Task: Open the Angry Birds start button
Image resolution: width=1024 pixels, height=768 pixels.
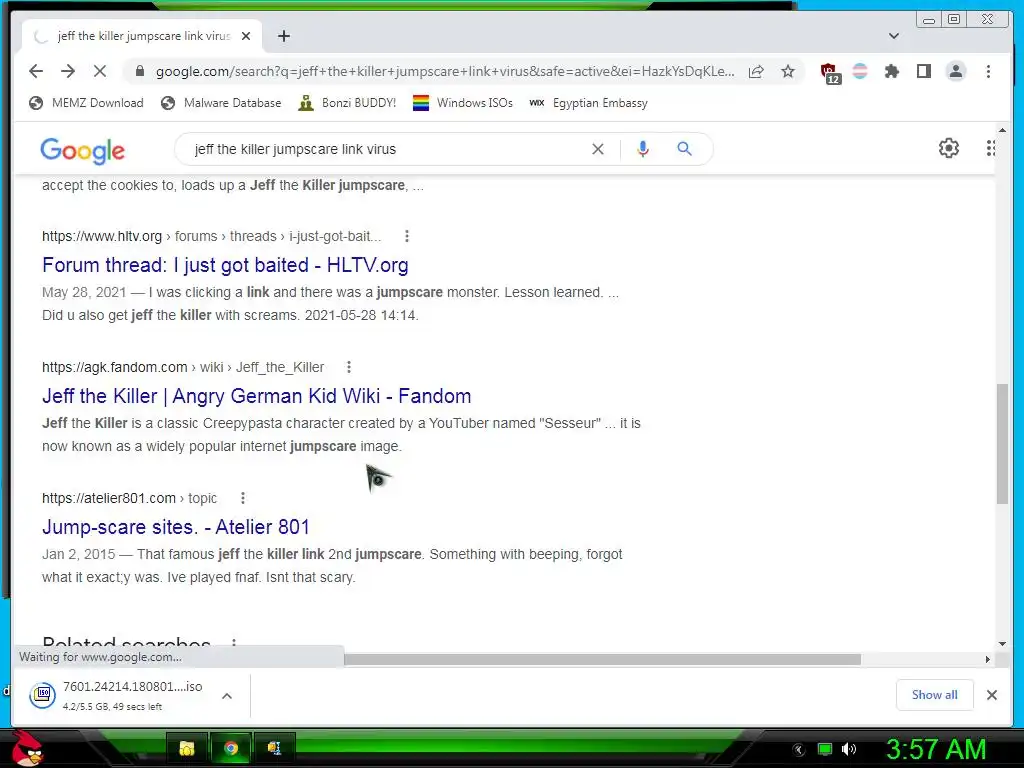Action: pyautogui.click(x=27, y=748)
